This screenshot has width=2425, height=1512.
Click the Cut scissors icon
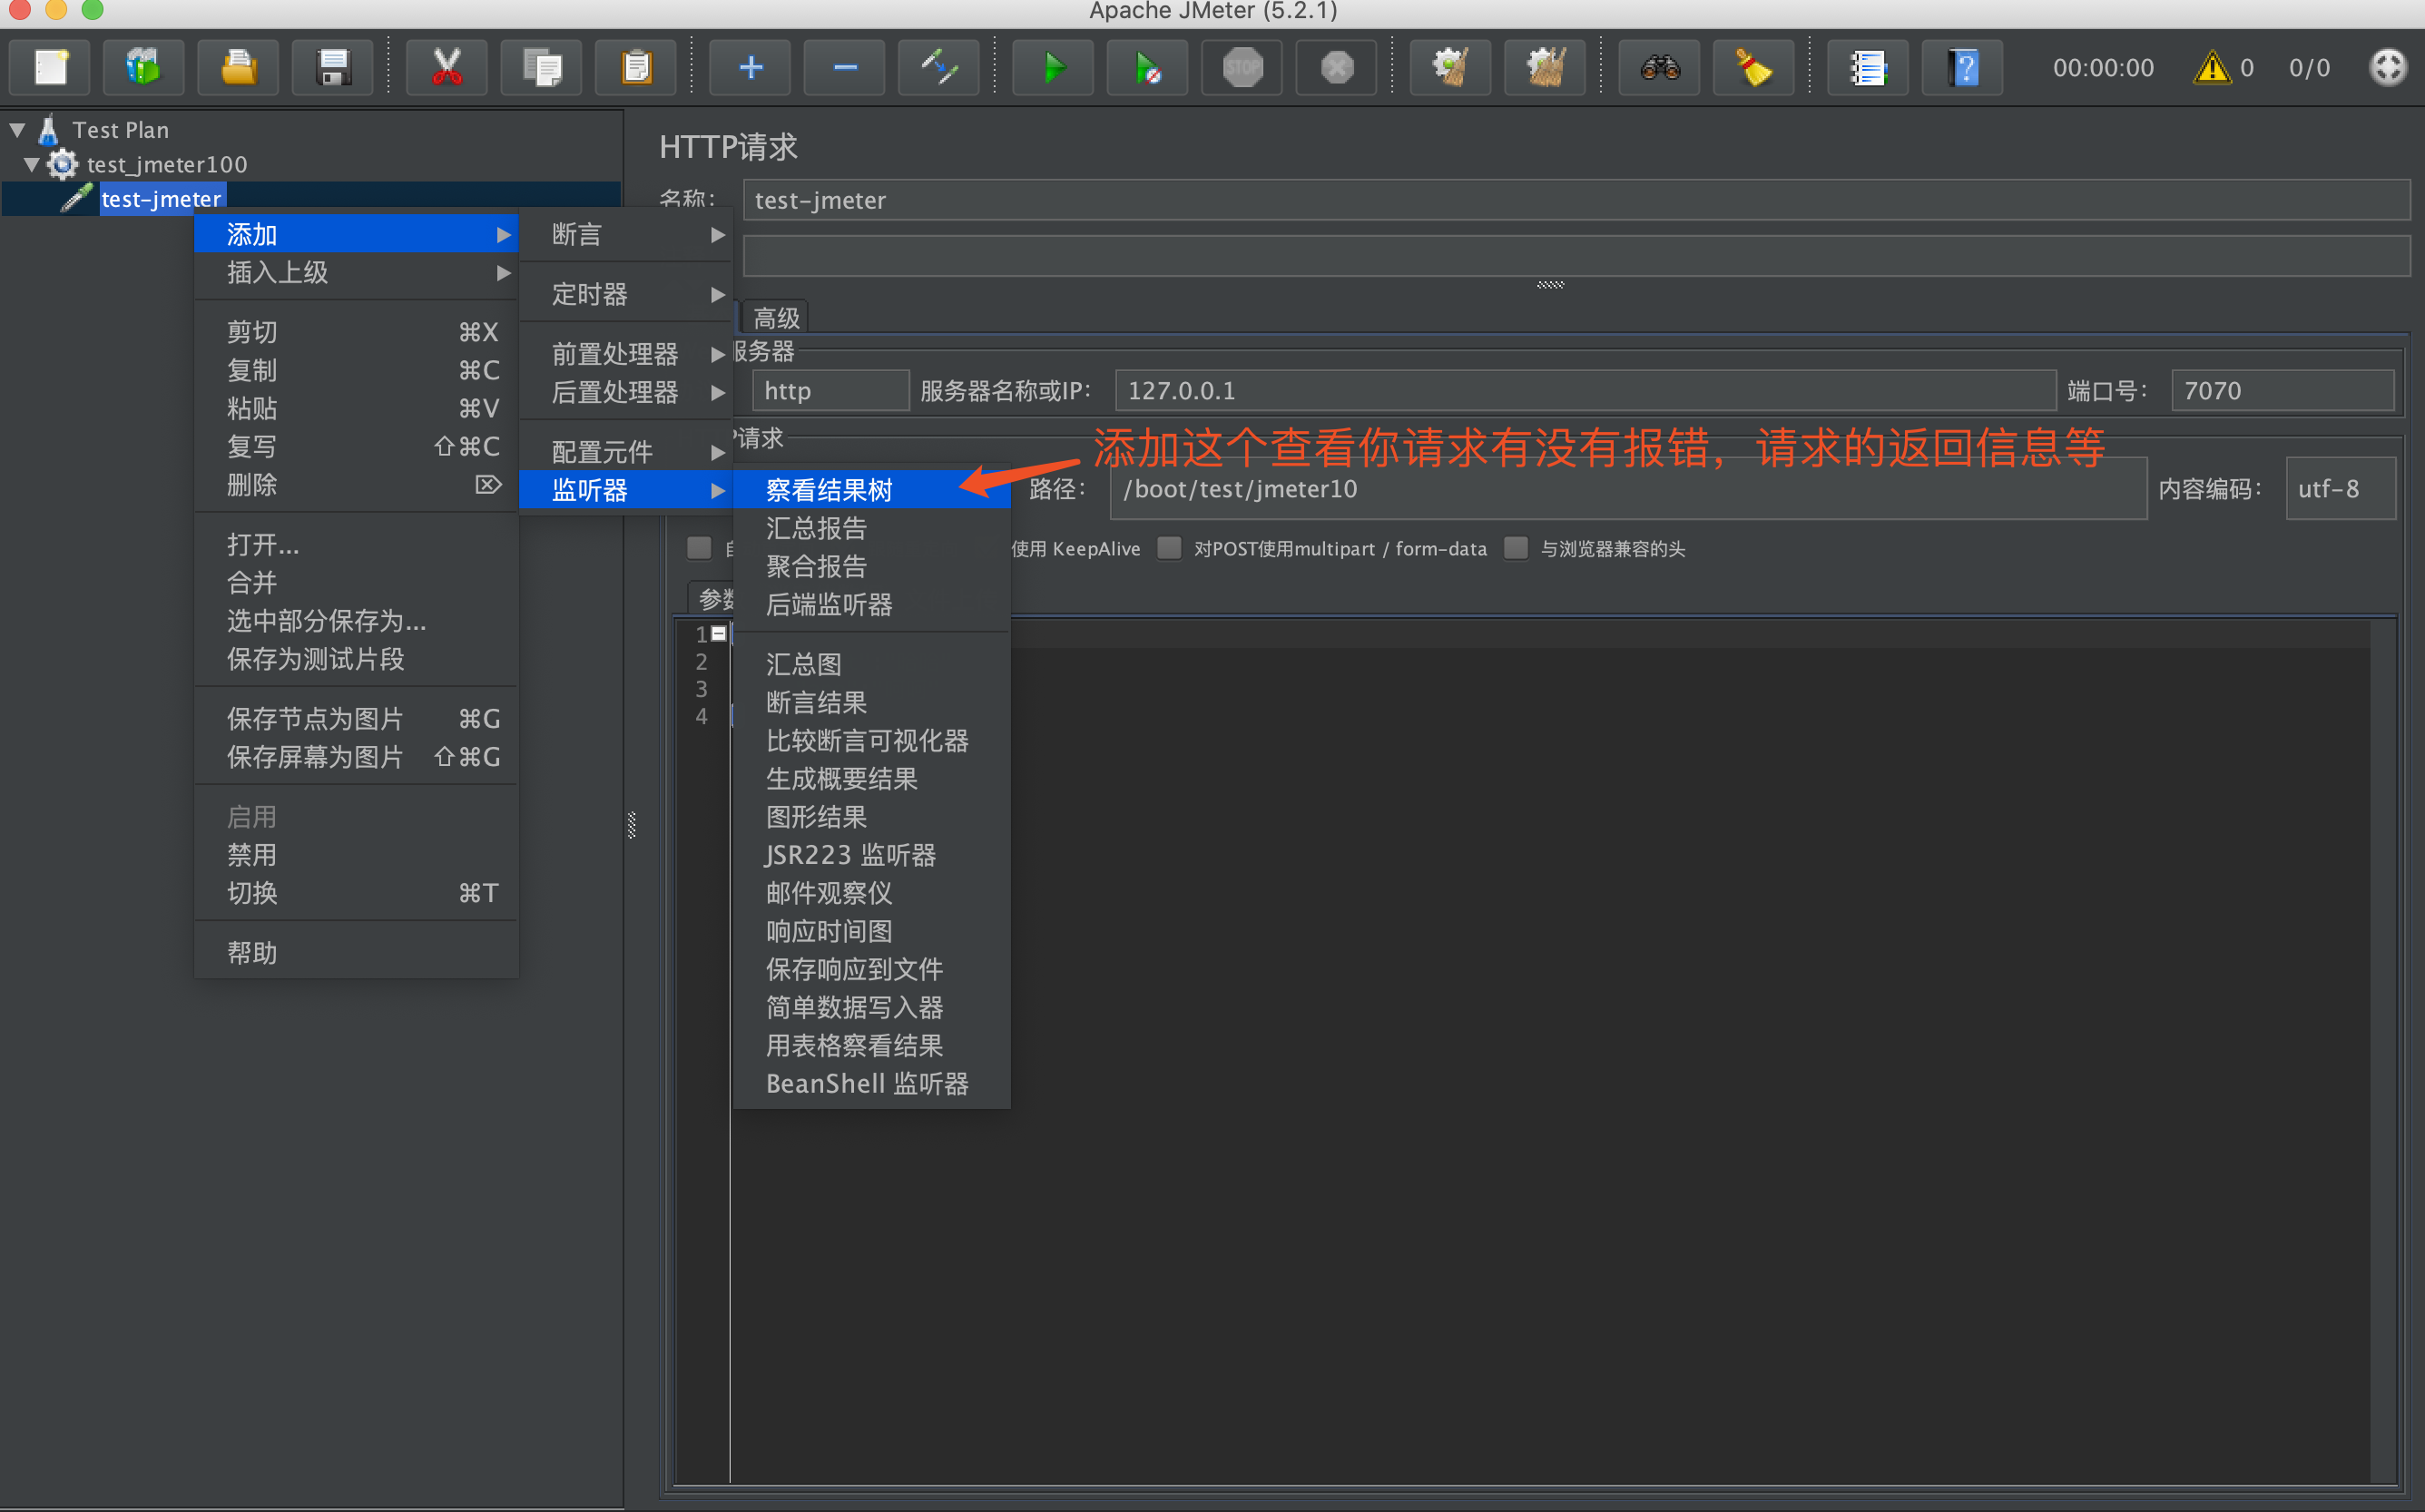click(x=447, y=68)
